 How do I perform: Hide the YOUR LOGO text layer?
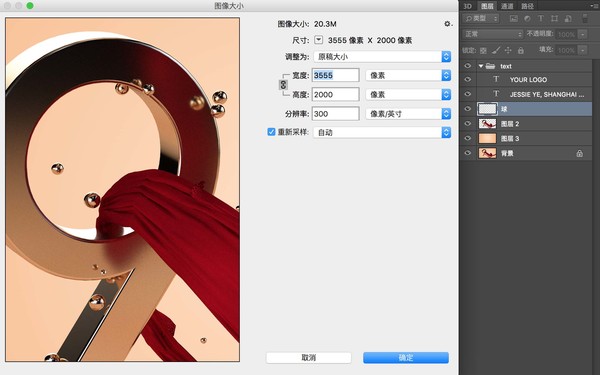468,79
